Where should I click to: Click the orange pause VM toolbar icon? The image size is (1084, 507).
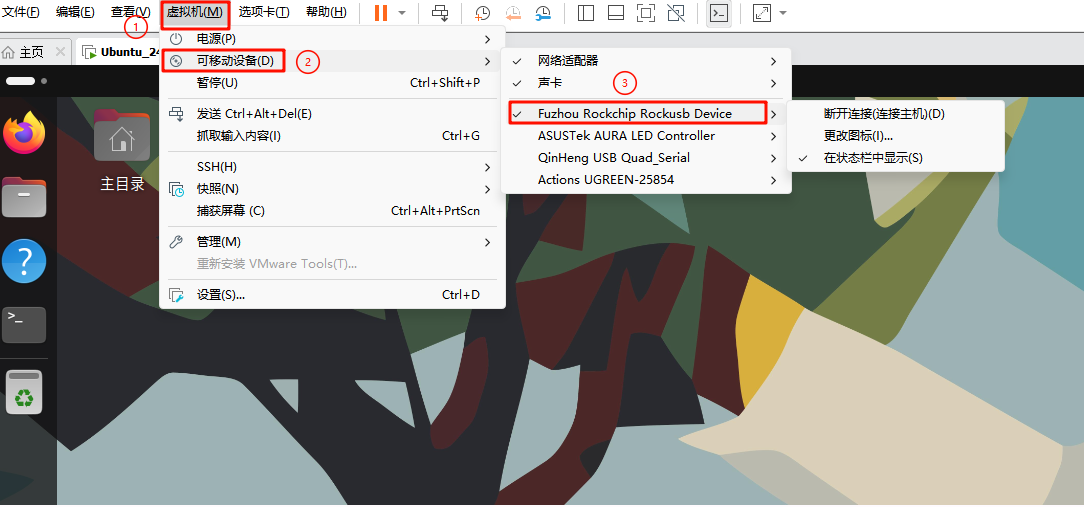click(381, 13)
